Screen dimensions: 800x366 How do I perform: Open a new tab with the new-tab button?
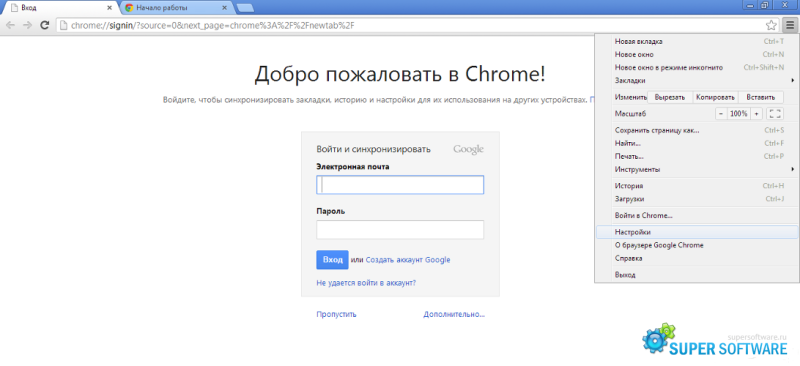(x=245, y=8)
